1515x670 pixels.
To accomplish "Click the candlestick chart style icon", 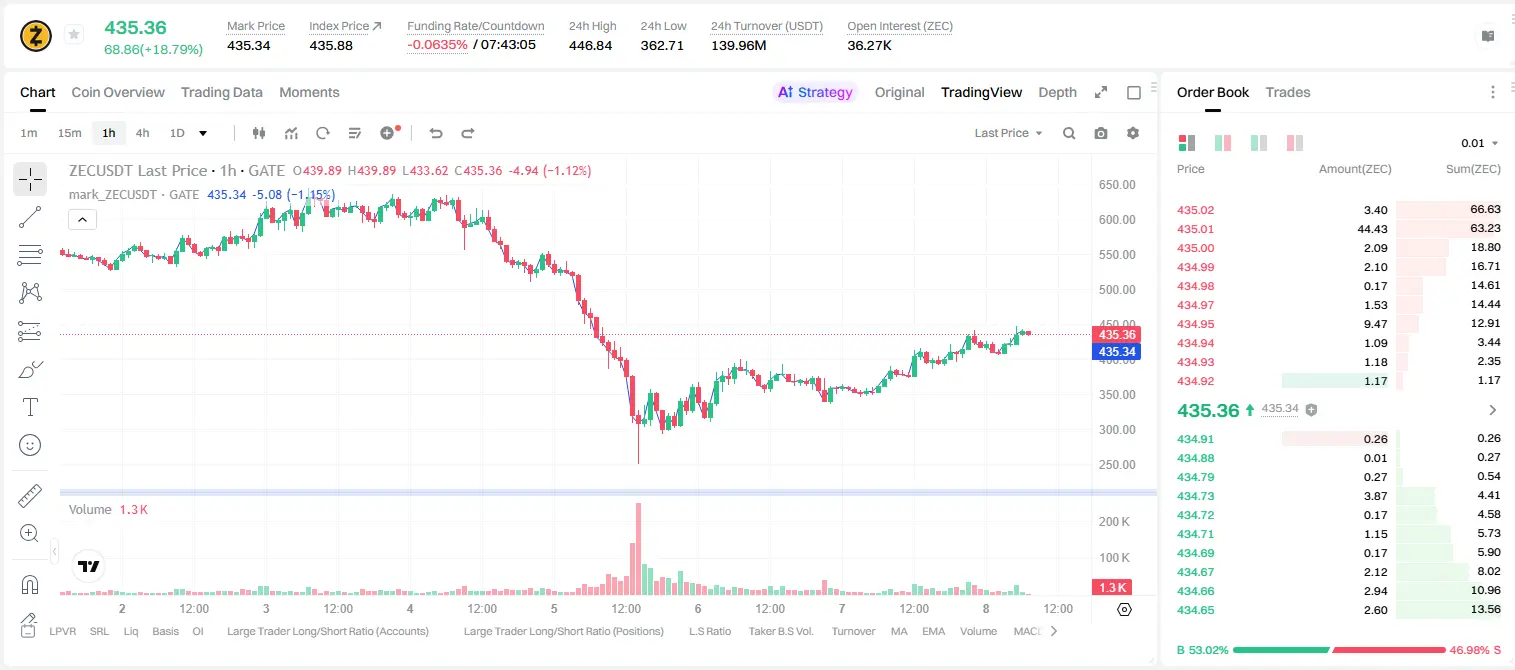I will 259,133.
